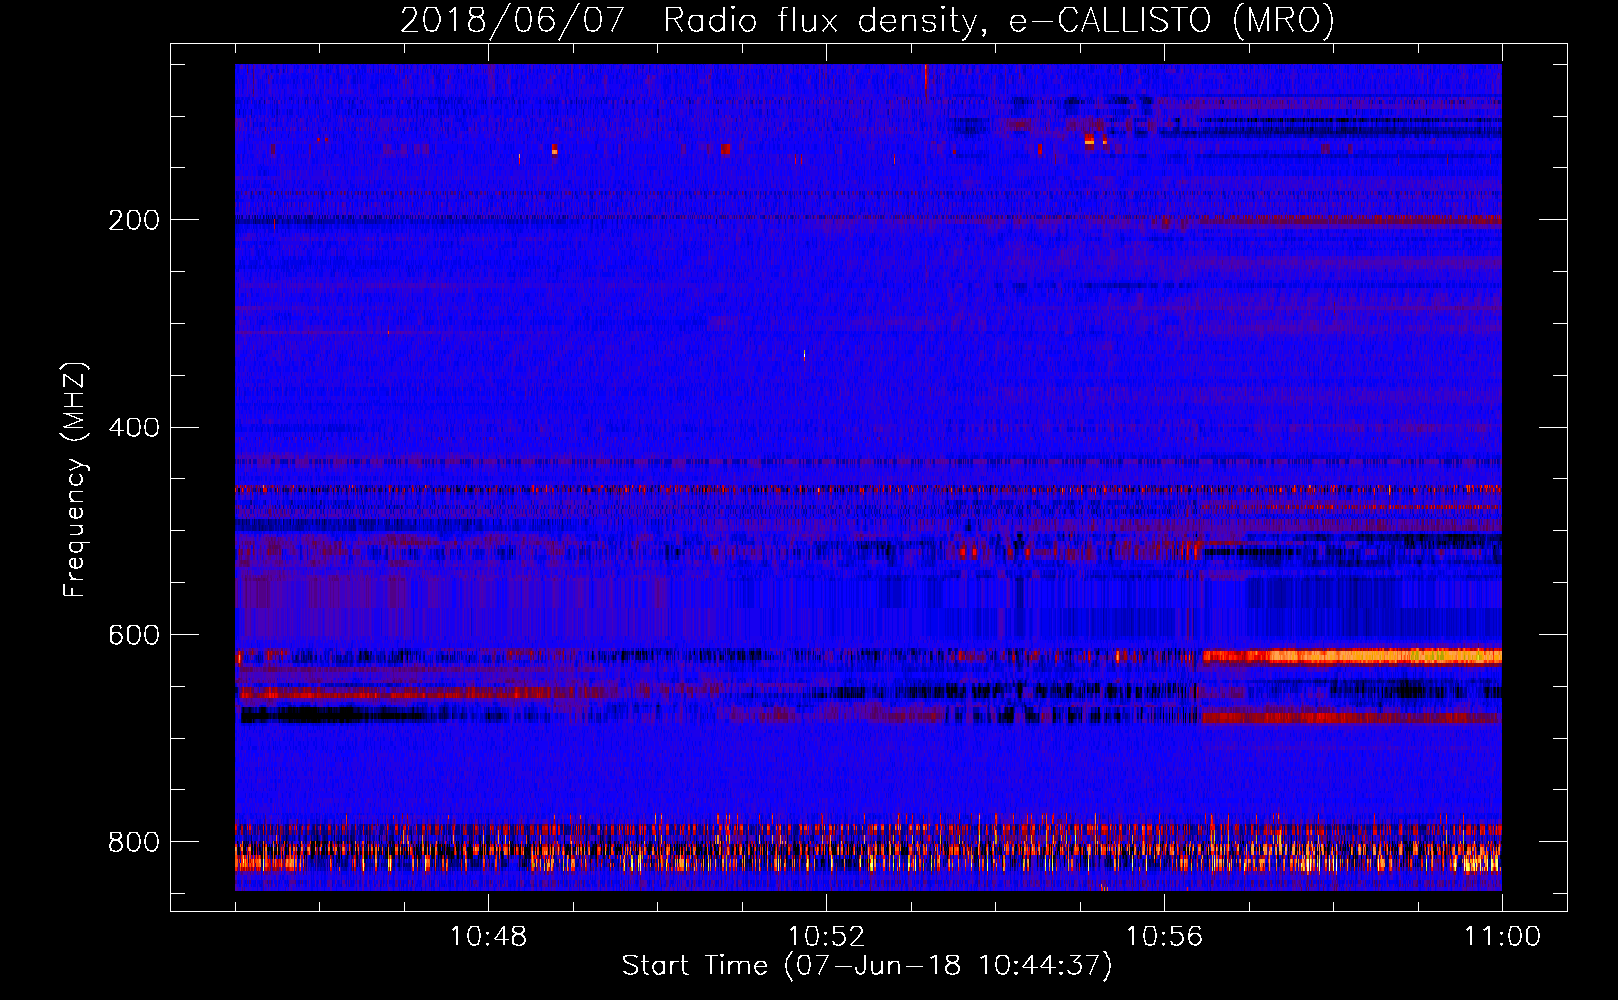This screenshot has height=1000, width=1618.
Task: Select the 400 frequency axis label
Action: [x=134, y=428]
